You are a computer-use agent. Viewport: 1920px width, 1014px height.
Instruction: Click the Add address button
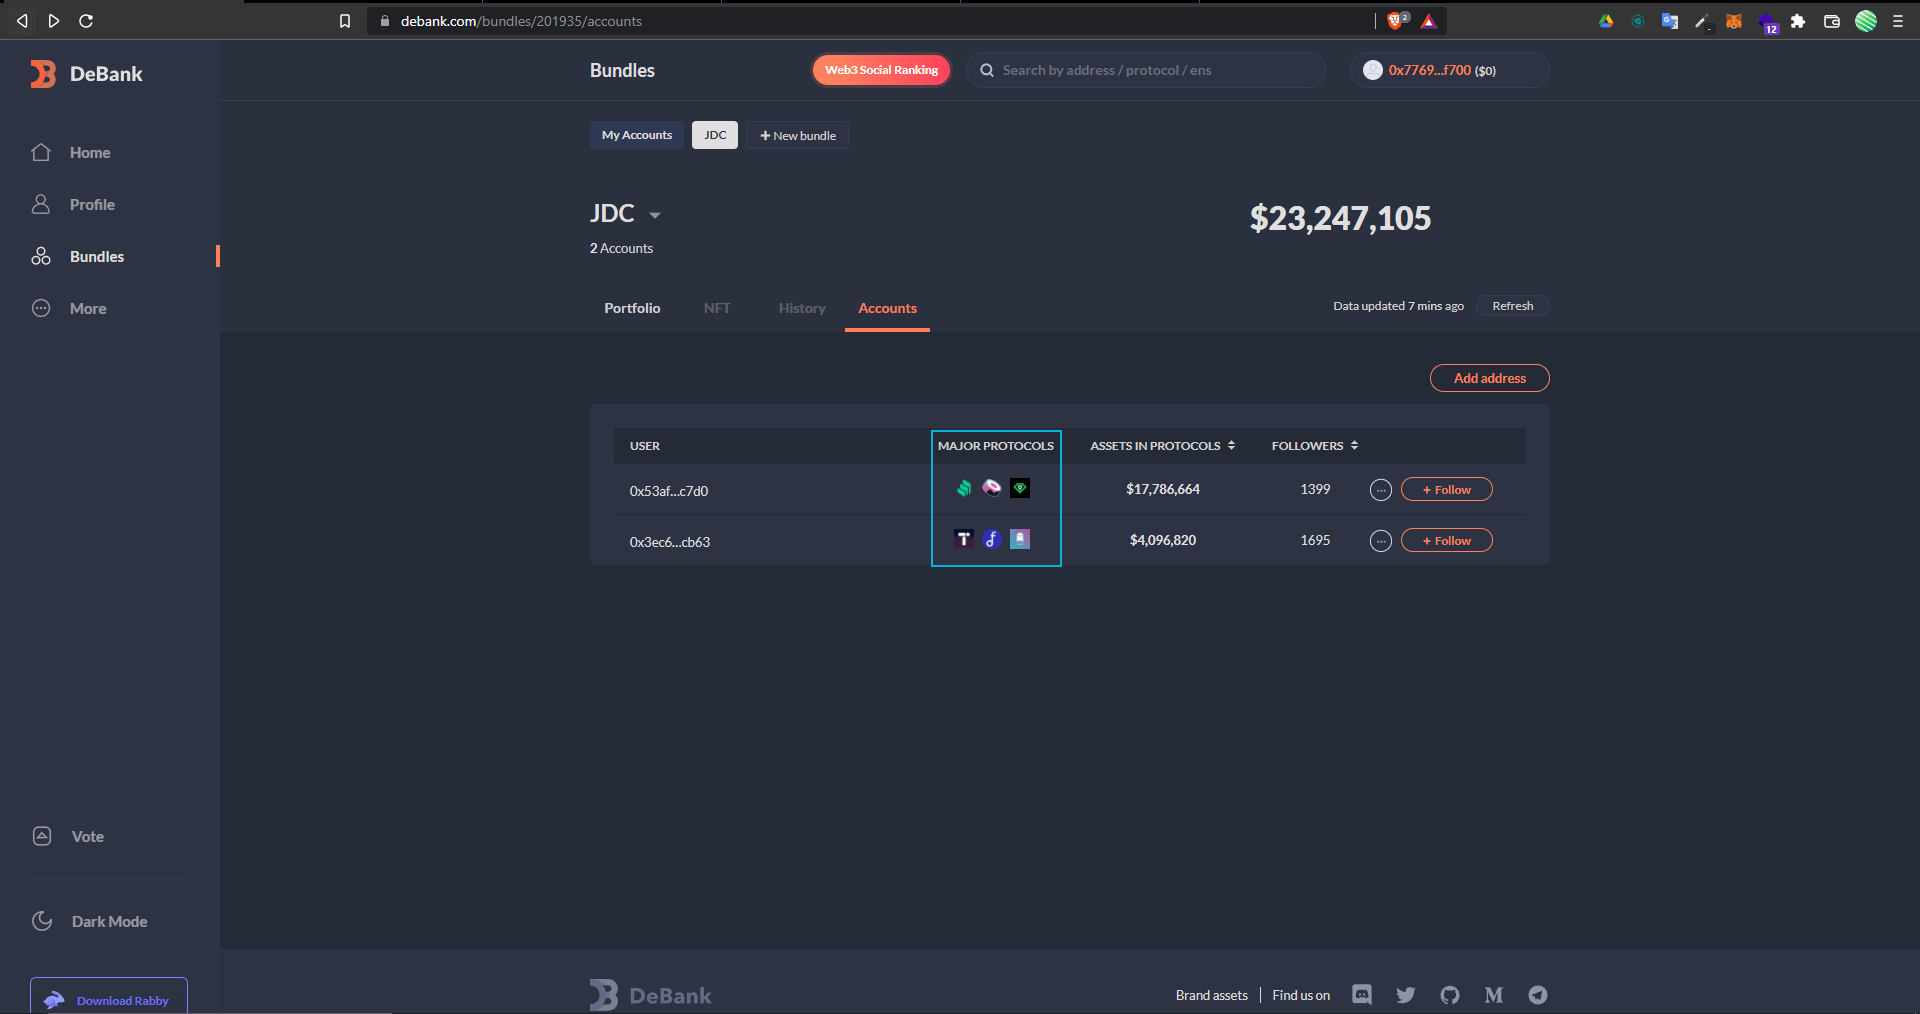coord(1489,378)
